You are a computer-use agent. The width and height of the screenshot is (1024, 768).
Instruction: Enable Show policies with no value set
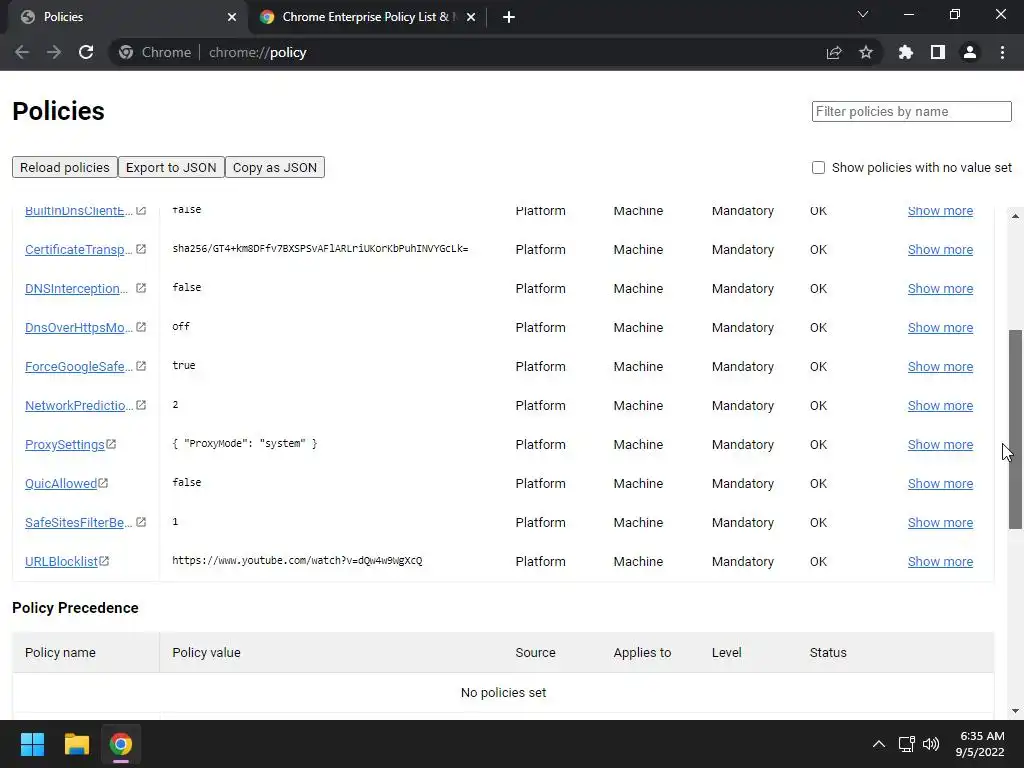818,167
